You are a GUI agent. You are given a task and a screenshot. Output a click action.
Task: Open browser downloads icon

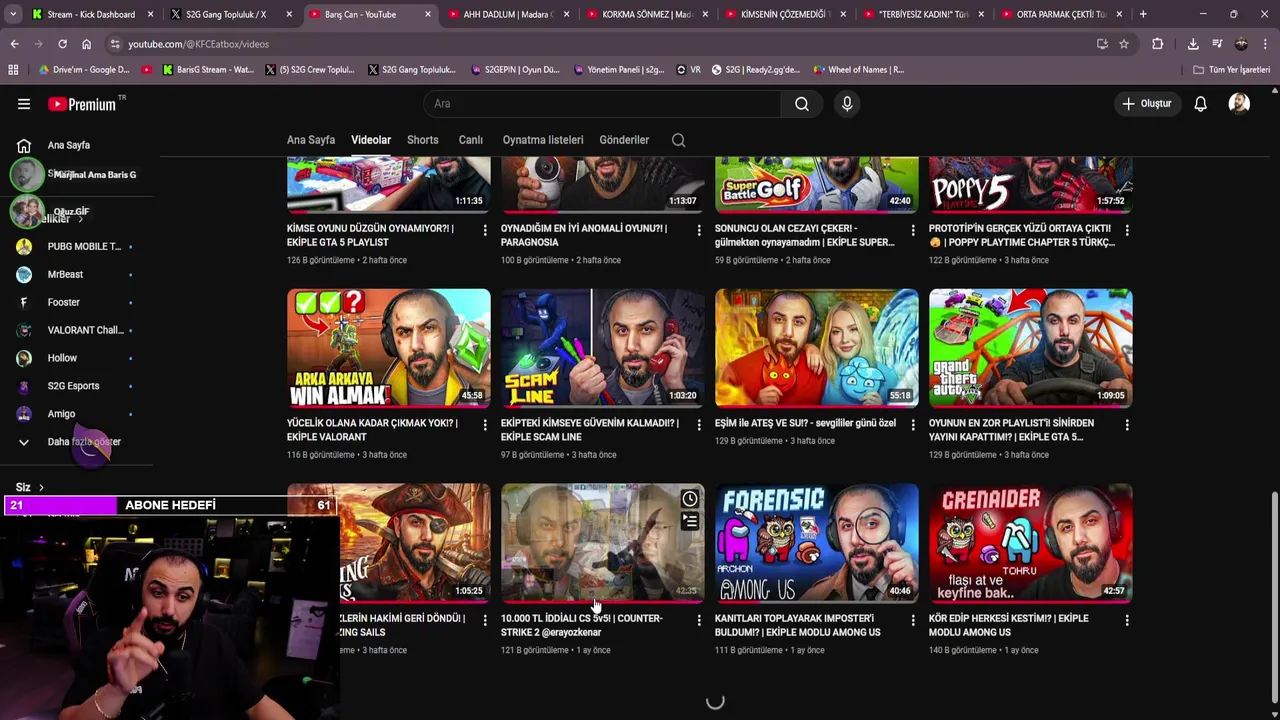tap(1193, 44)
